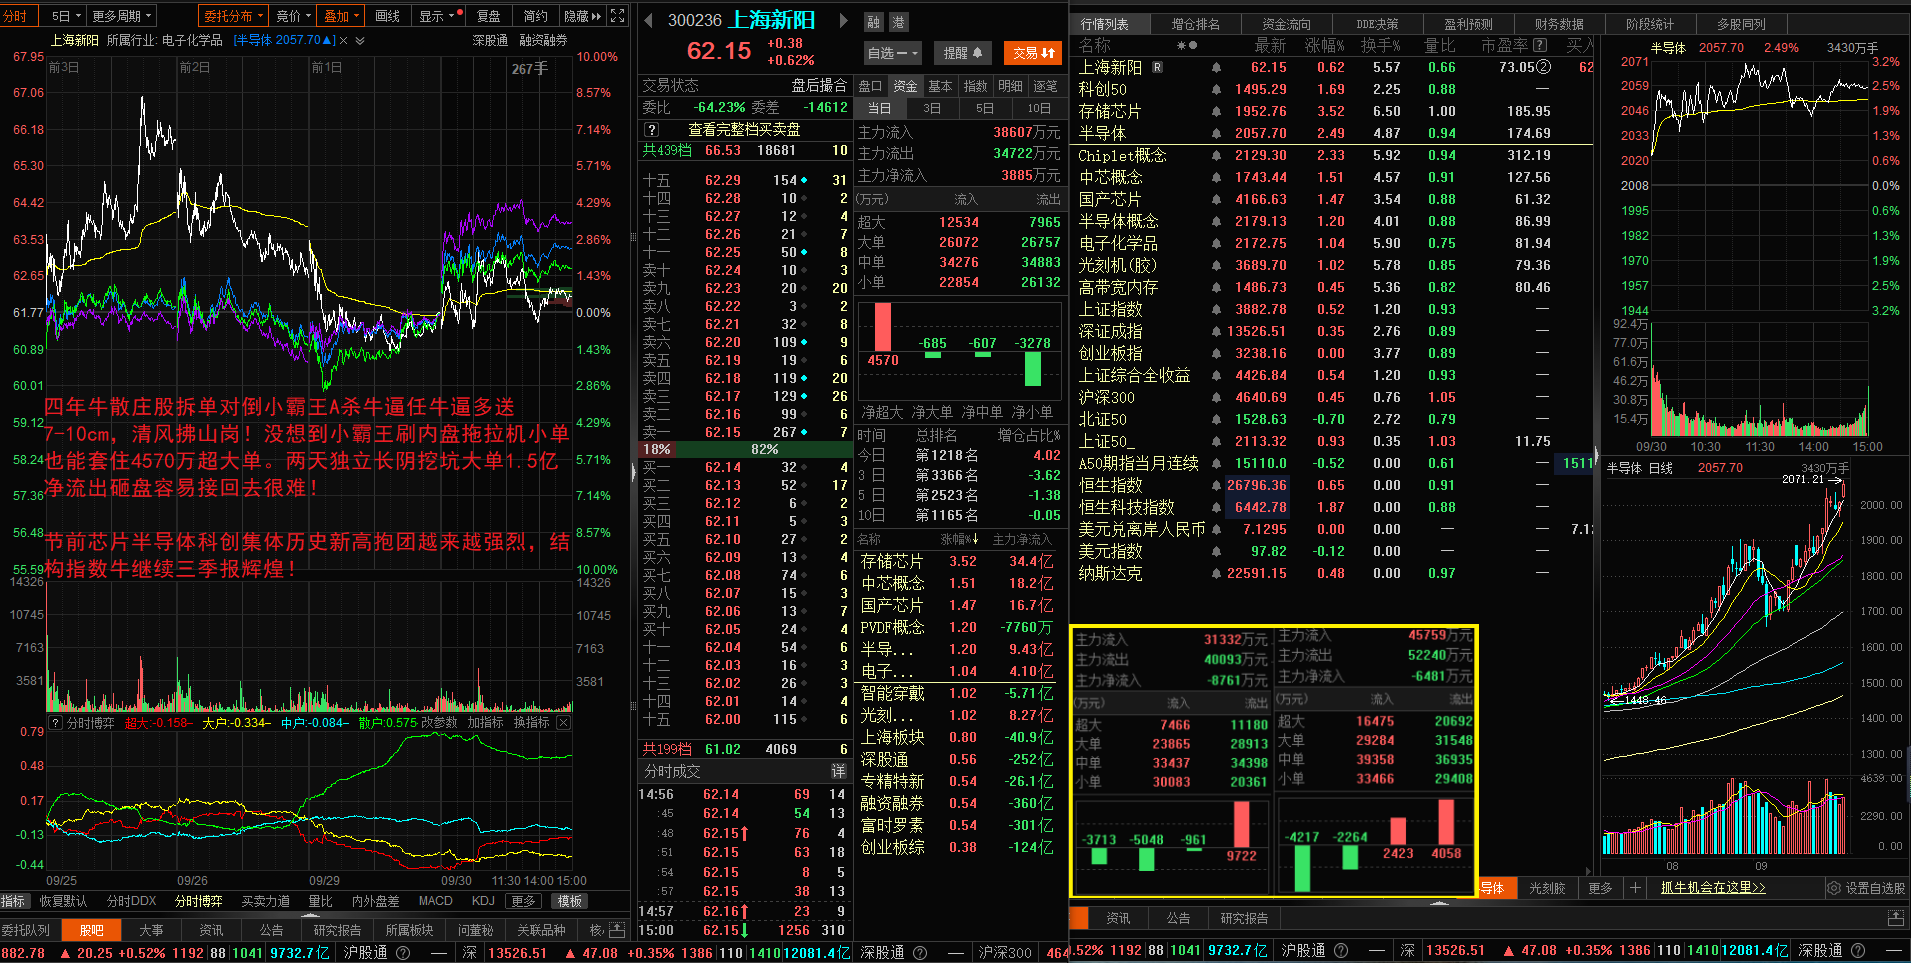Click the alert bell for 光刻机(胶)
The image size is (1911, 963).
pos(1216,265)
